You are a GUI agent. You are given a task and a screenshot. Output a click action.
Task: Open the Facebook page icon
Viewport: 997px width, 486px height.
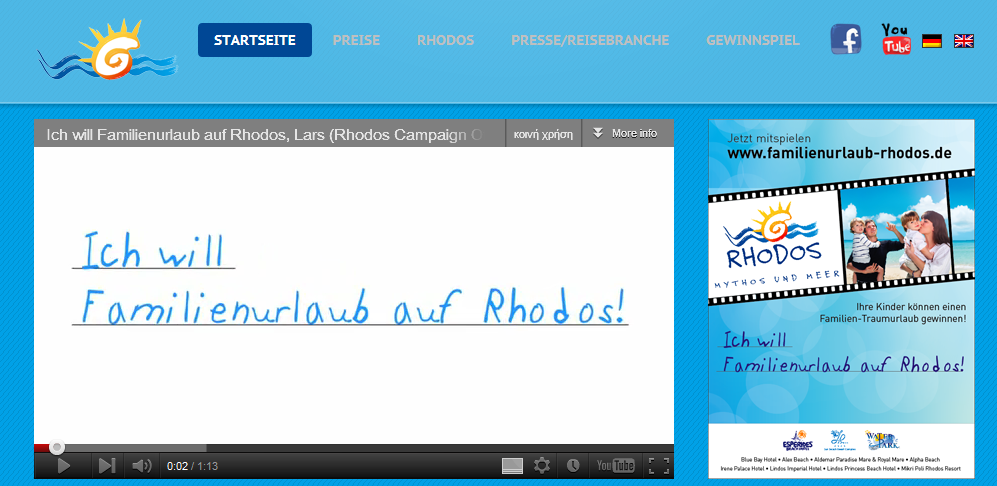(x=845, y=40)
